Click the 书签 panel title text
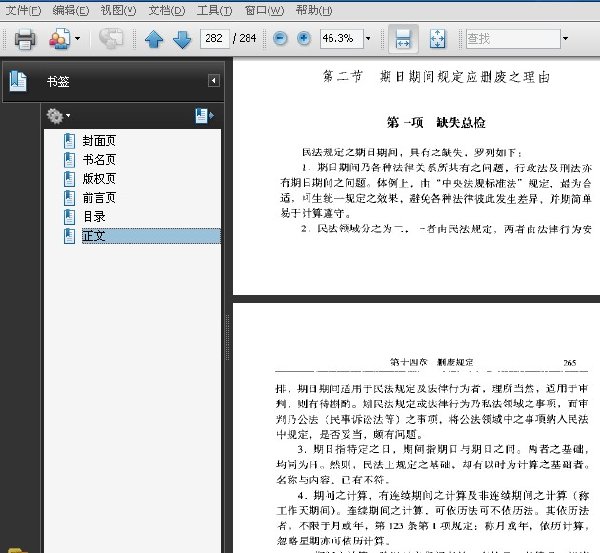Screen dimensions: 600x553 click(58, 82)
